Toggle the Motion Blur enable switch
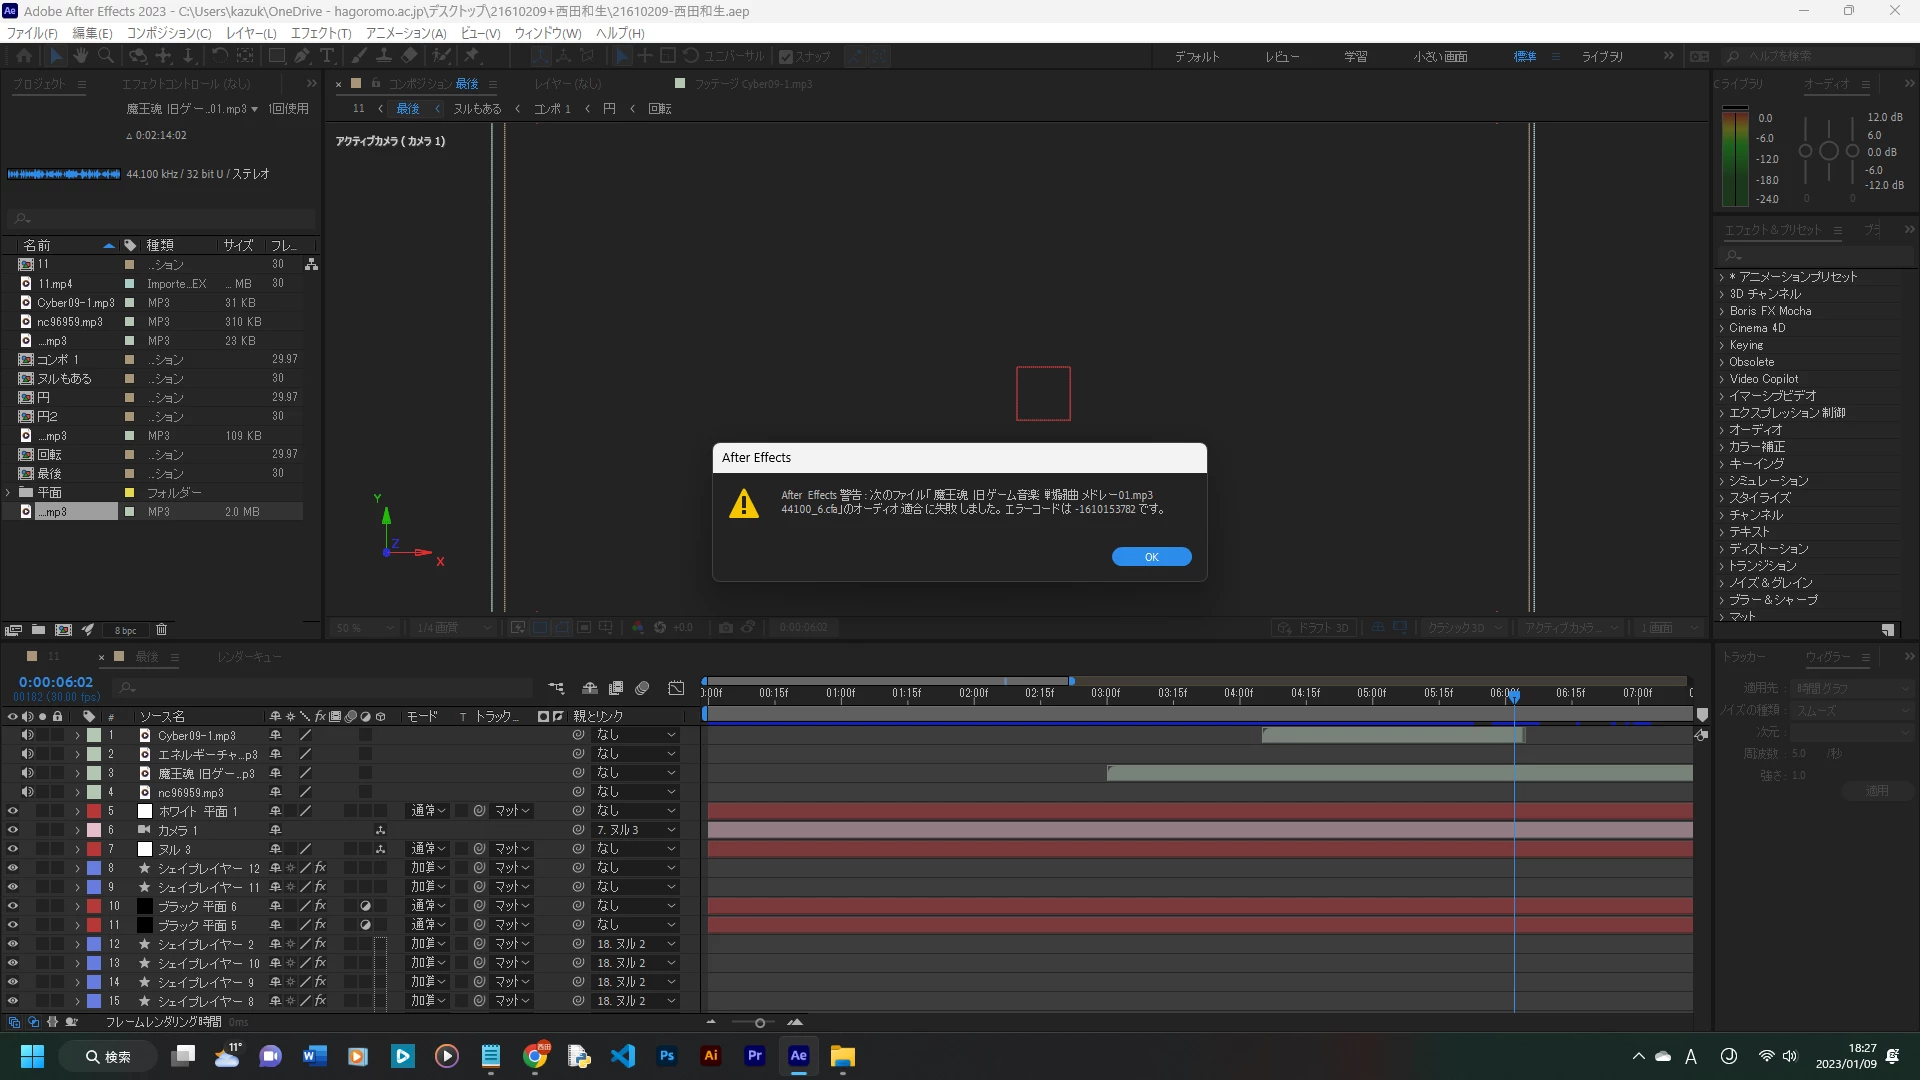The height and width of the screenshot is (1080, 1920). (642, 688)
